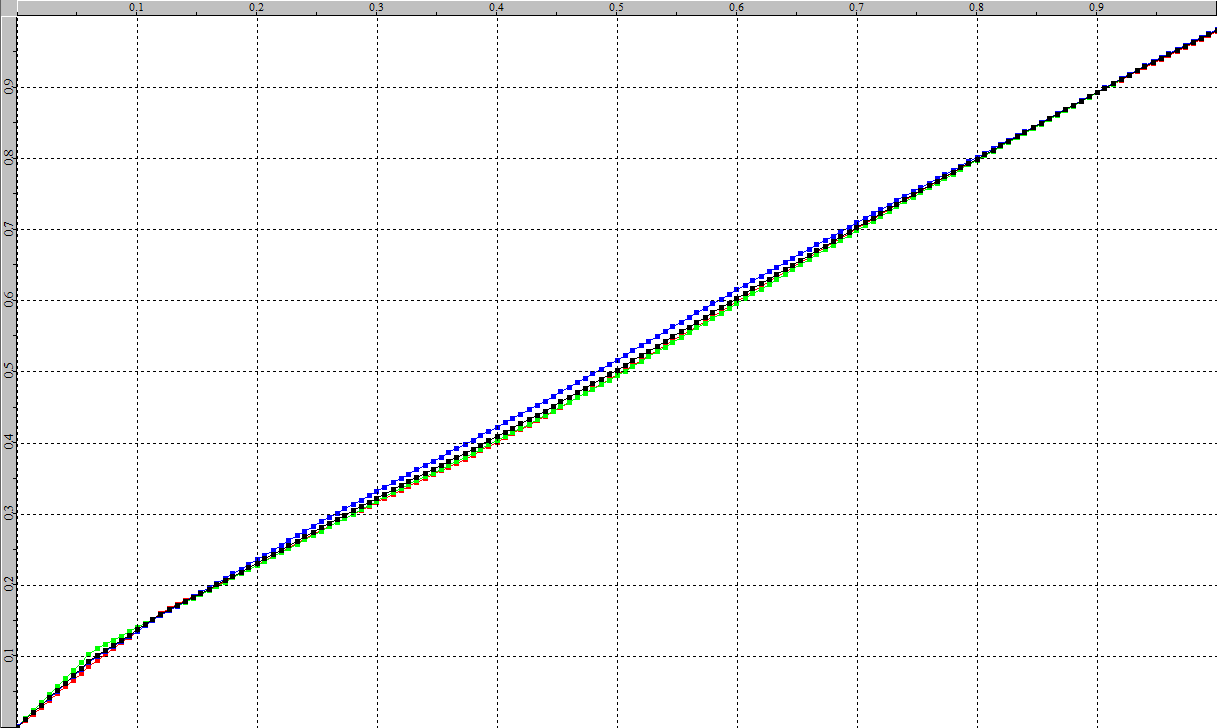
Task: Click the 0,3 label on the top ruler
Action: click(x=376, y=8)
